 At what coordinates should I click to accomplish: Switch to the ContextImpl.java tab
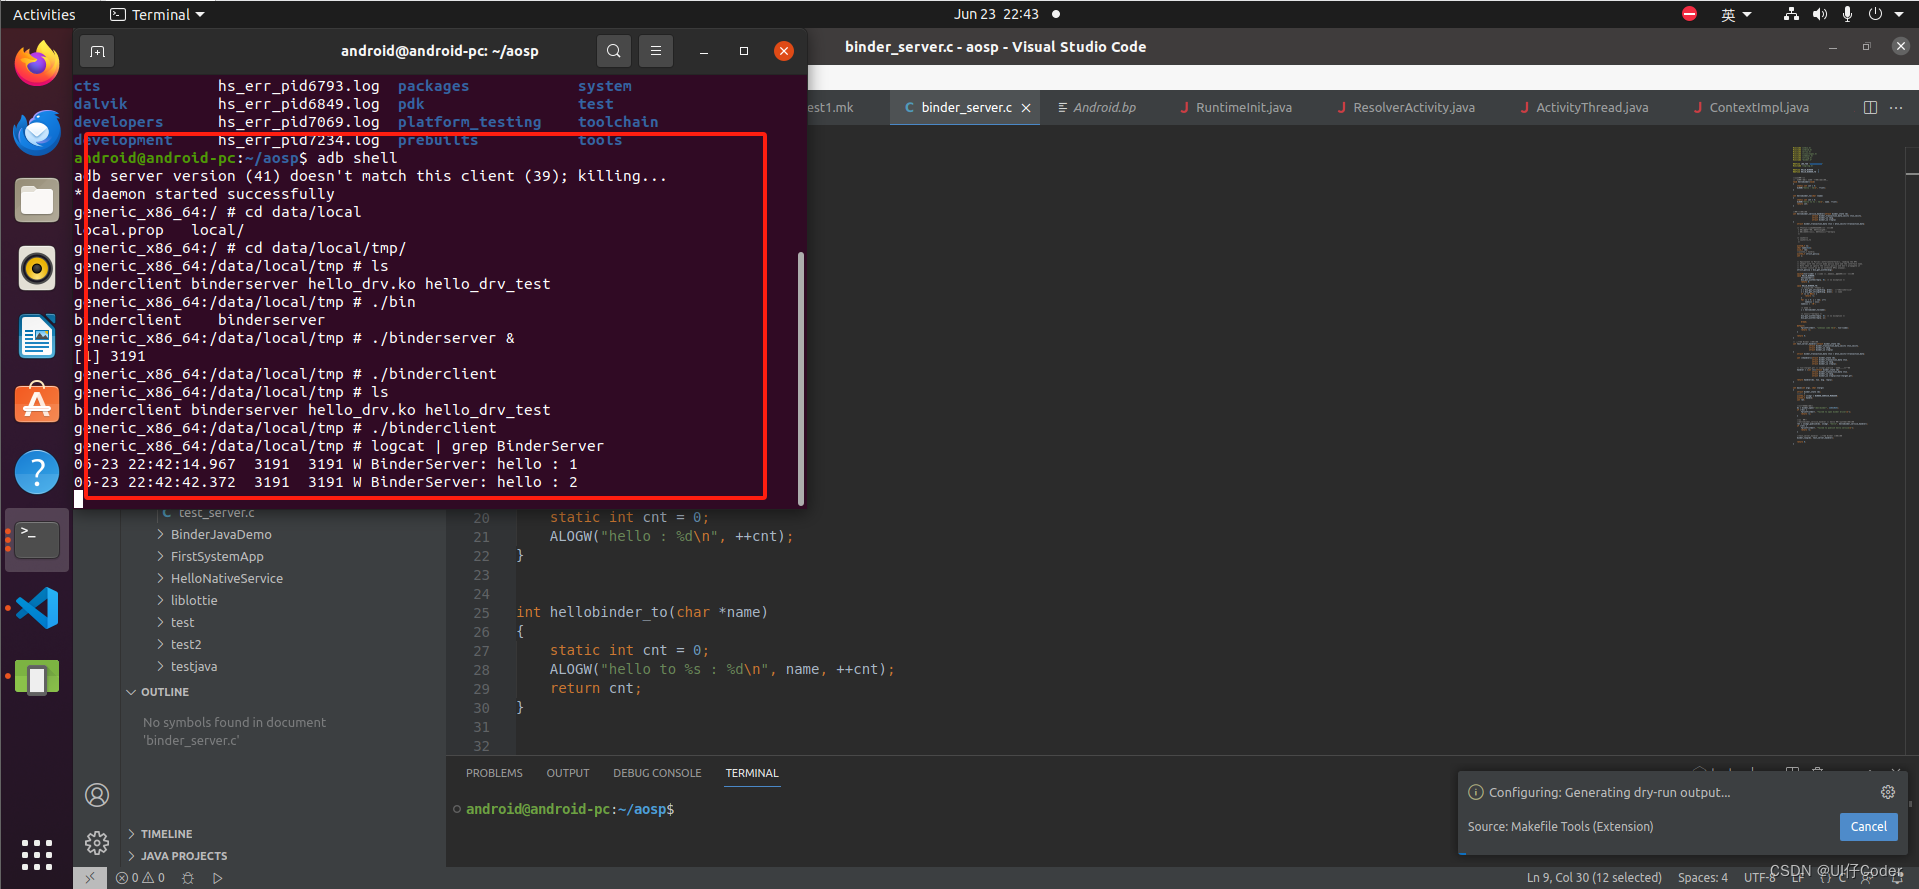[x=1759, y=107]
